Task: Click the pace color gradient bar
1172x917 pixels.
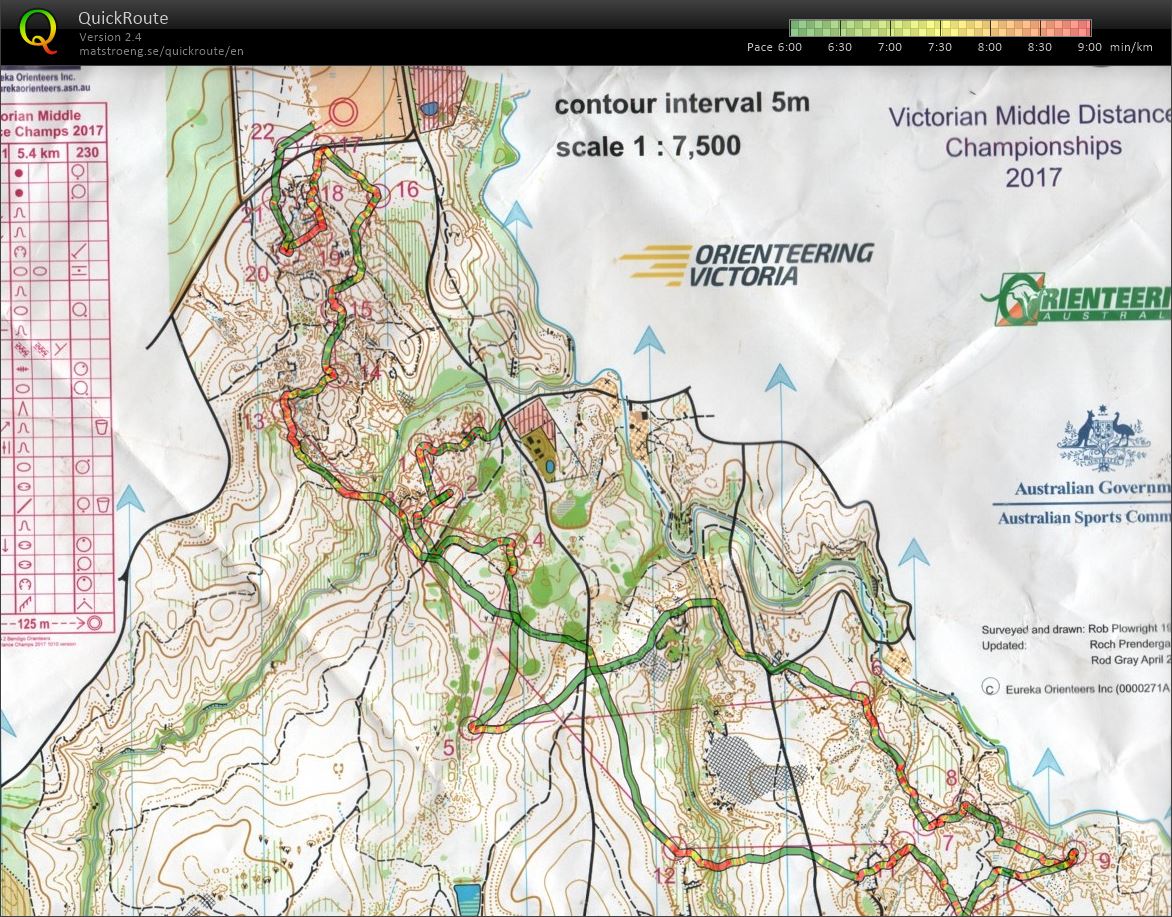Action: click(939, 28)
